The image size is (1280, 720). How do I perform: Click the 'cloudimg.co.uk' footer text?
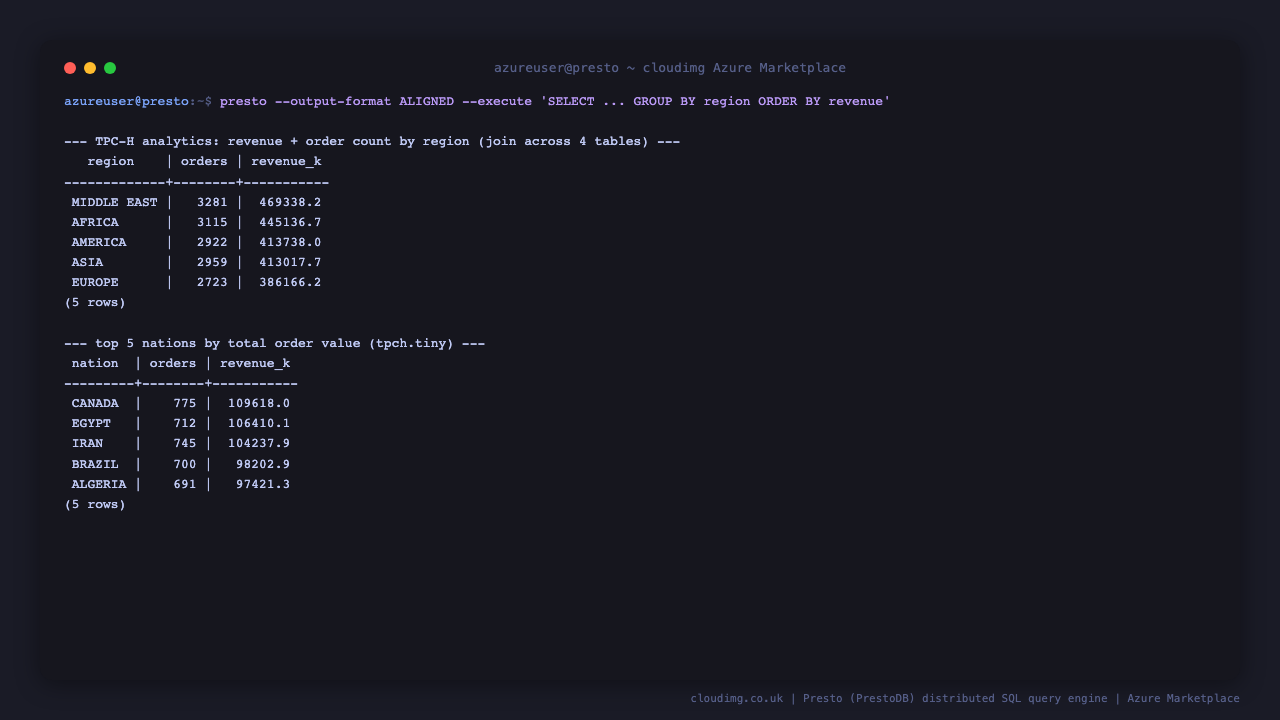point(737,698)
